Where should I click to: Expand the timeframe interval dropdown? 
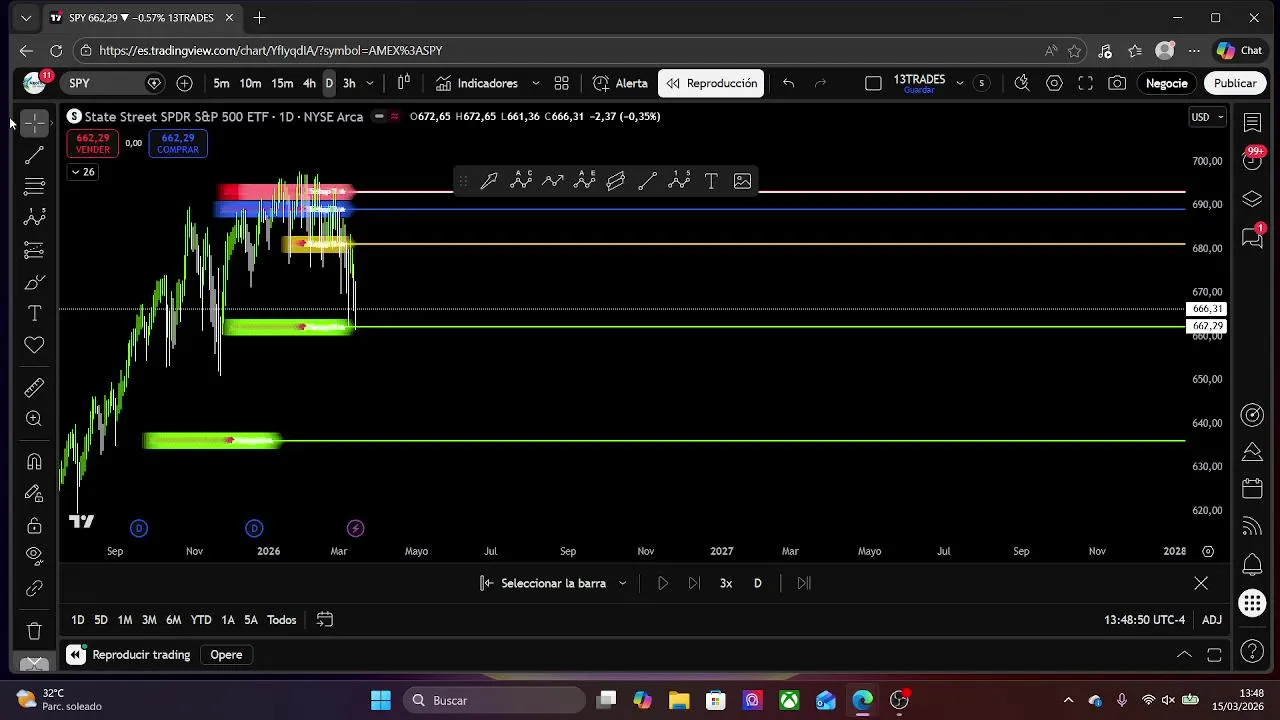[x=370, y=83]
